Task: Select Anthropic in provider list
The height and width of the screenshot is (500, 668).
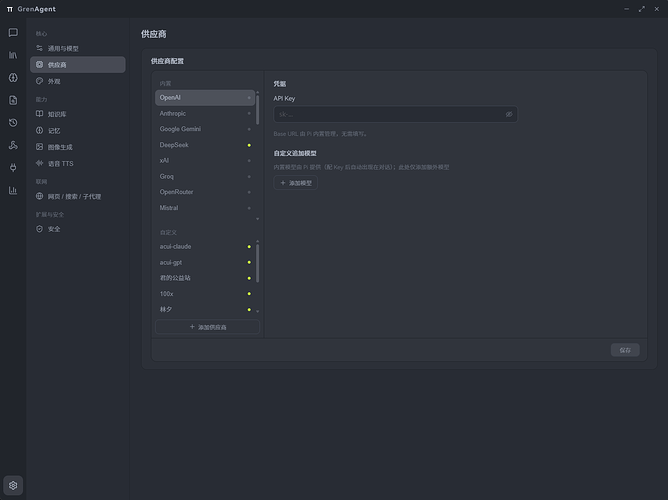Action: click(x=205, y=114)
